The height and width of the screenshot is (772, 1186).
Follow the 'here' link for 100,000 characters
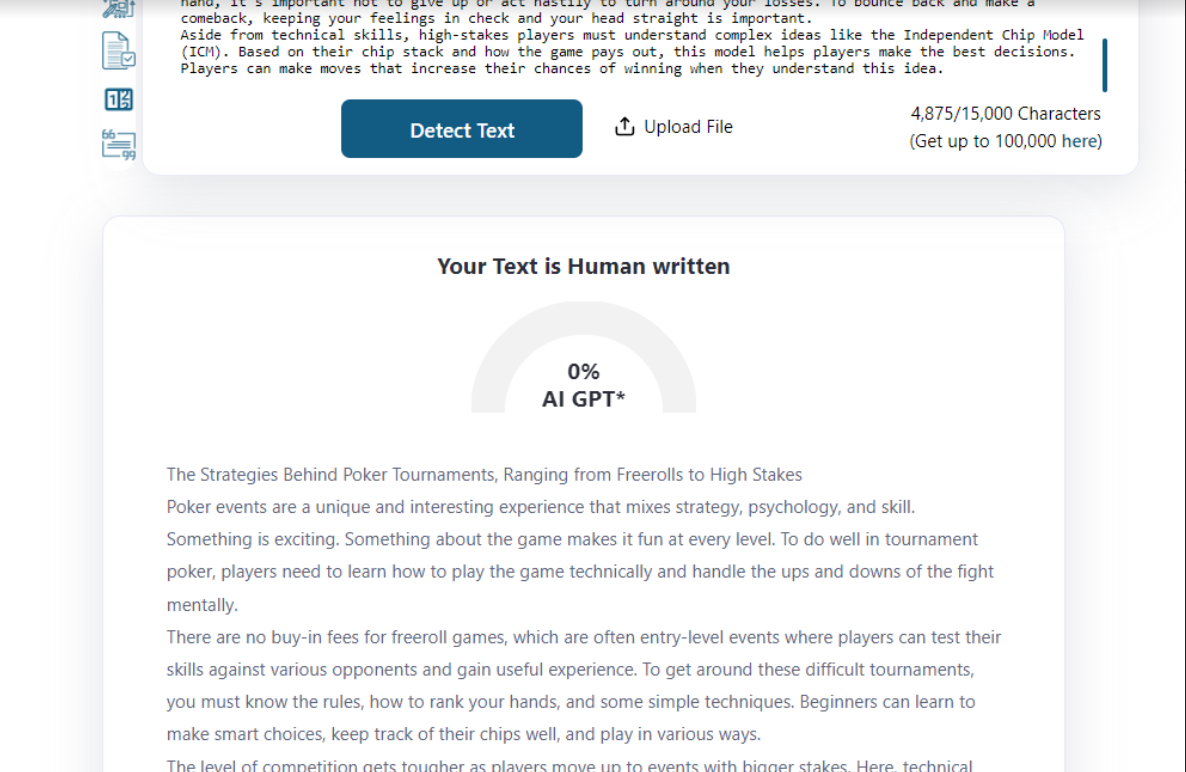(1081, 141)
